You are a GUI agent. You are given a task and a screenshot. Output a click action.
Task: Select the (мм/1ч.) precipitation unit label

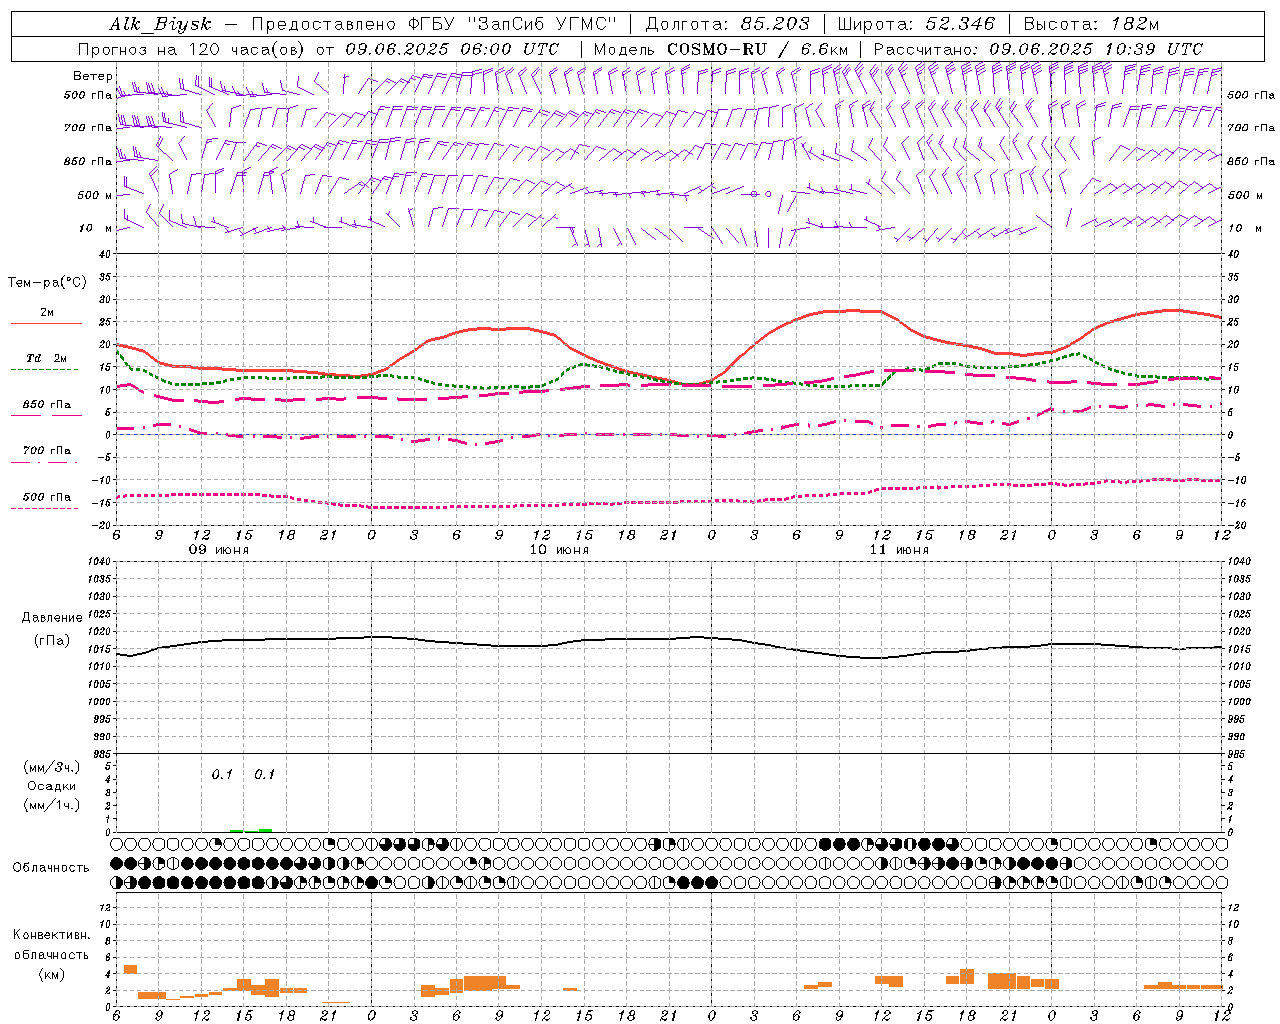[x=52, y=805]
